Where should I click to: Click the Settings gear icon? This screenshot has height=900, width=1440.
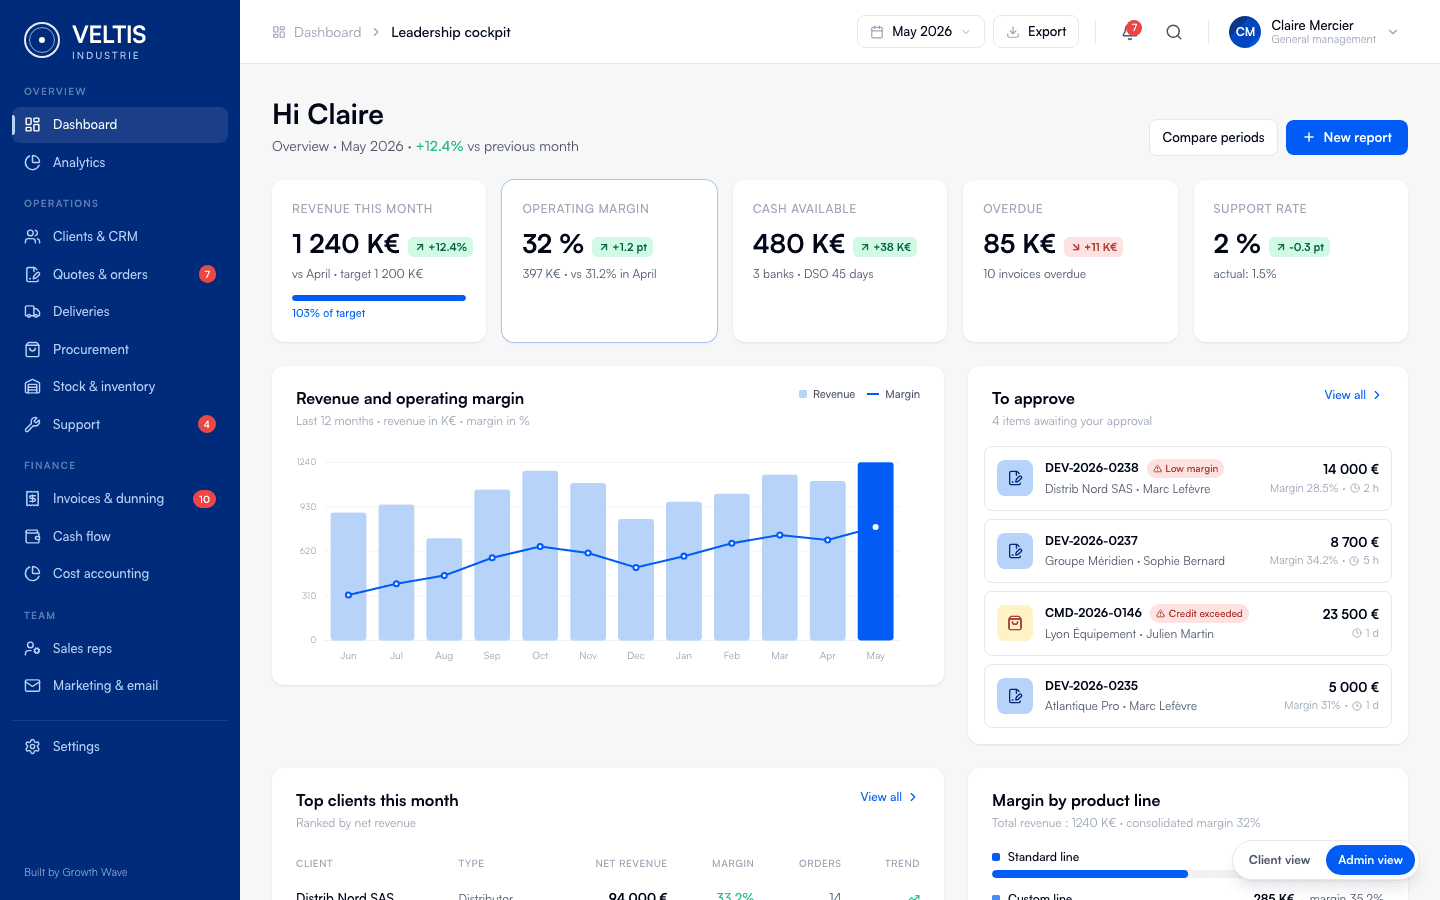(33, 746)
